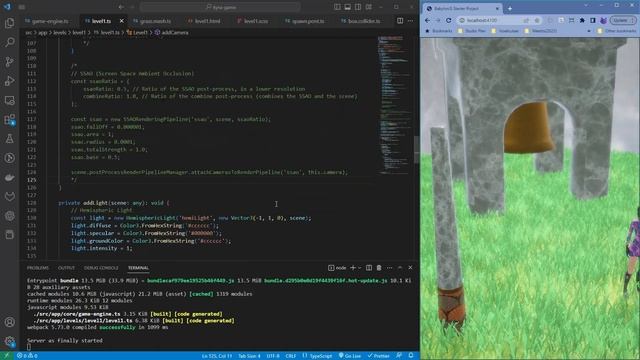Open the Search view in activity bar
The height and width of the screenshot is (360, 640).
[x=9, y=42]
